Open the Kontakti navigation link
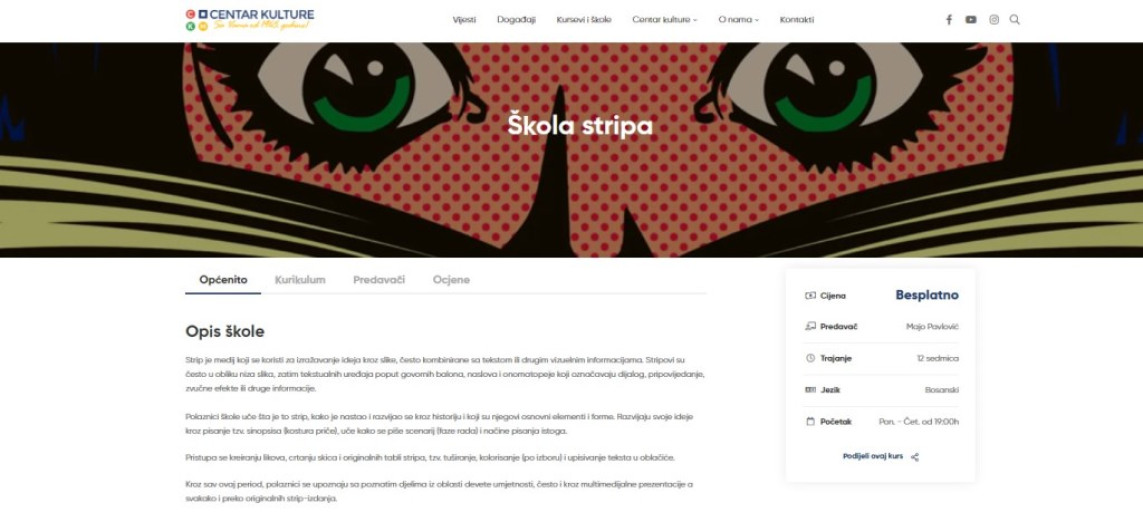This screenshot has height=522, width=1143. tap(797, 20)
